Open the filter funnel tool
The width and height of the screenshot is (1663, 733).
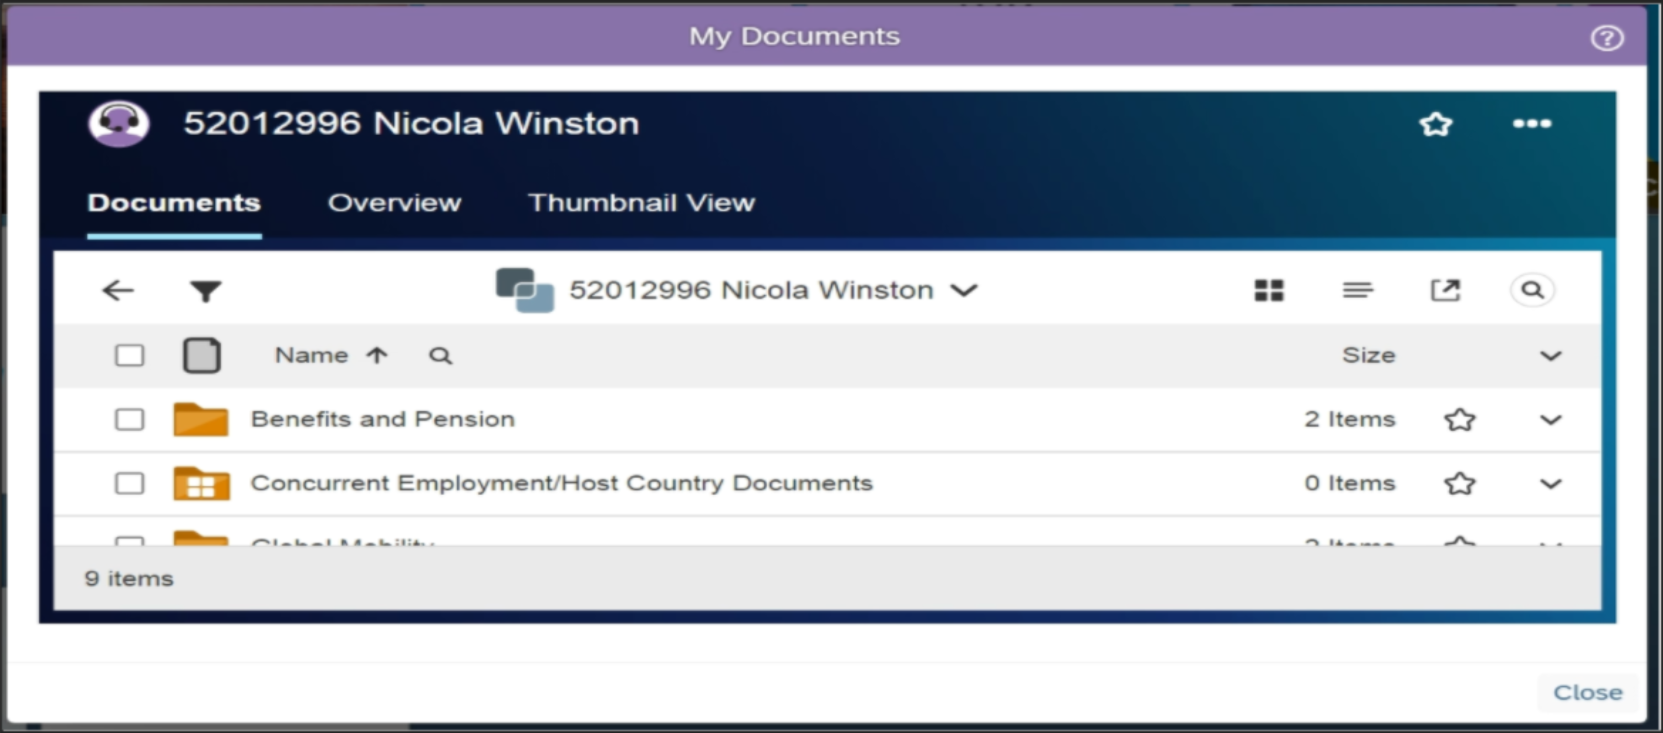[205, 291]
